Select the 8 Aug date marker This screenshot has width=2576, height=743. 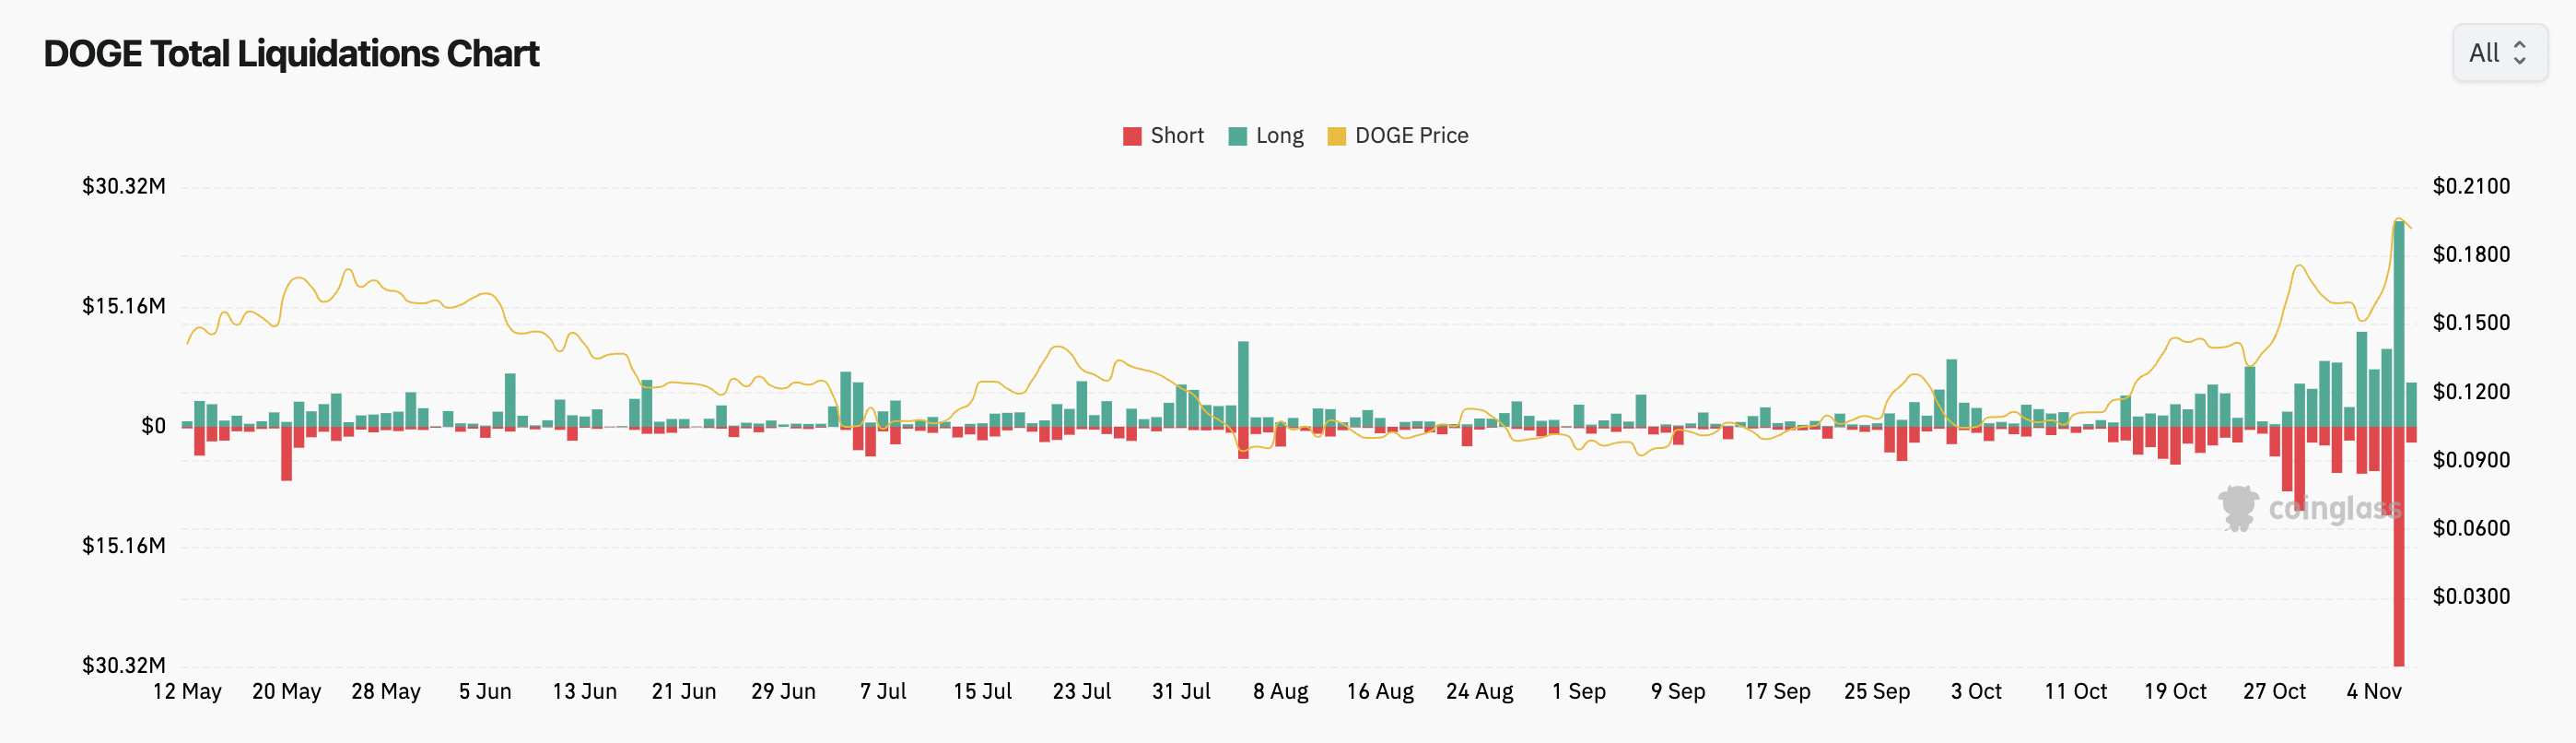tap(1280, 692)
